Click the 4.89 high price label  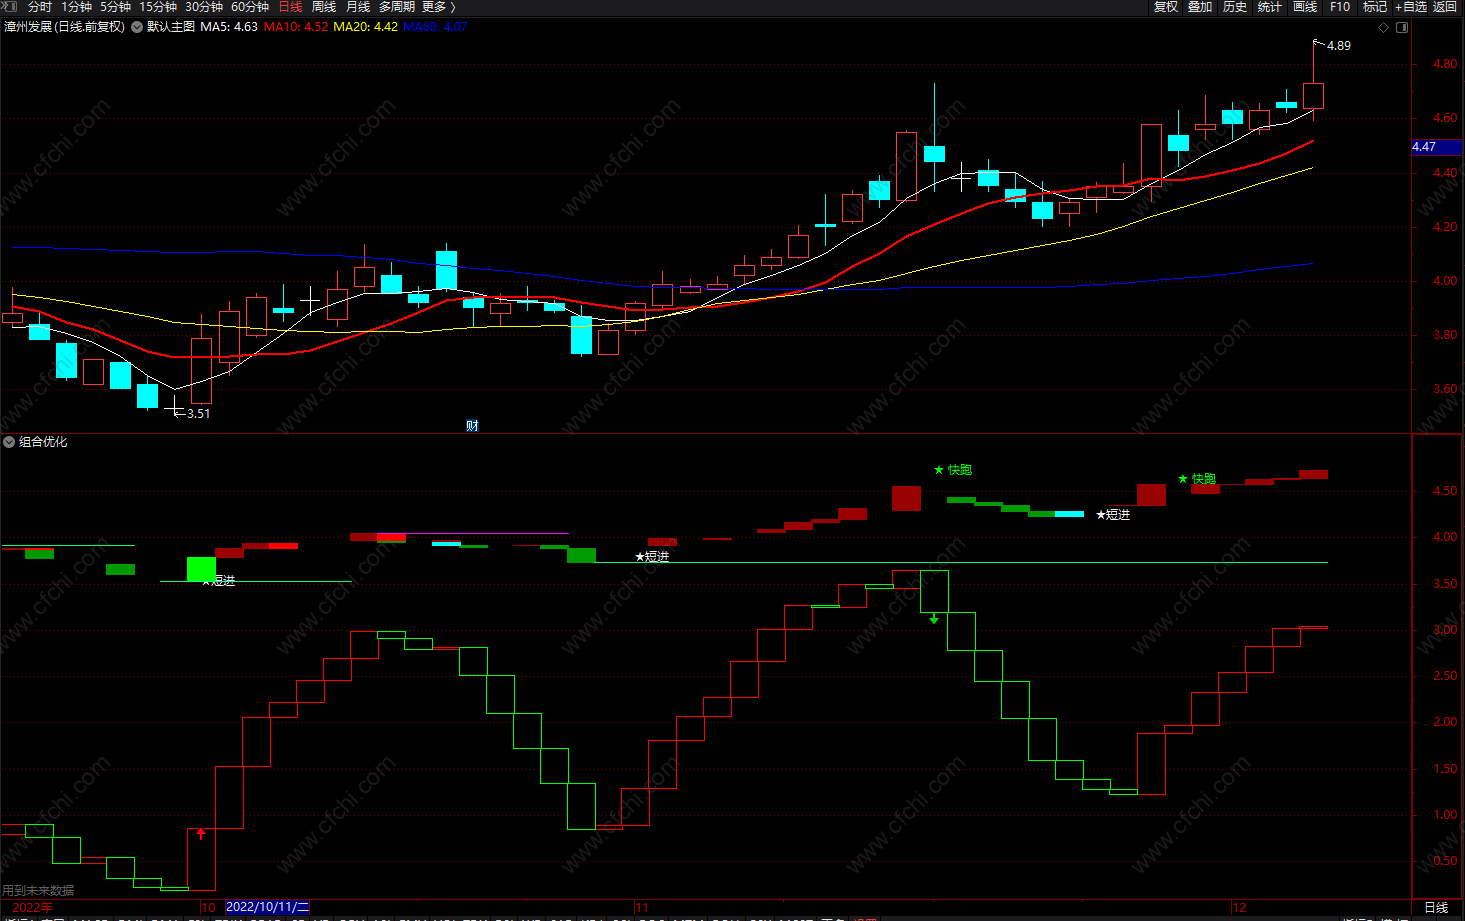[1338, 46]
